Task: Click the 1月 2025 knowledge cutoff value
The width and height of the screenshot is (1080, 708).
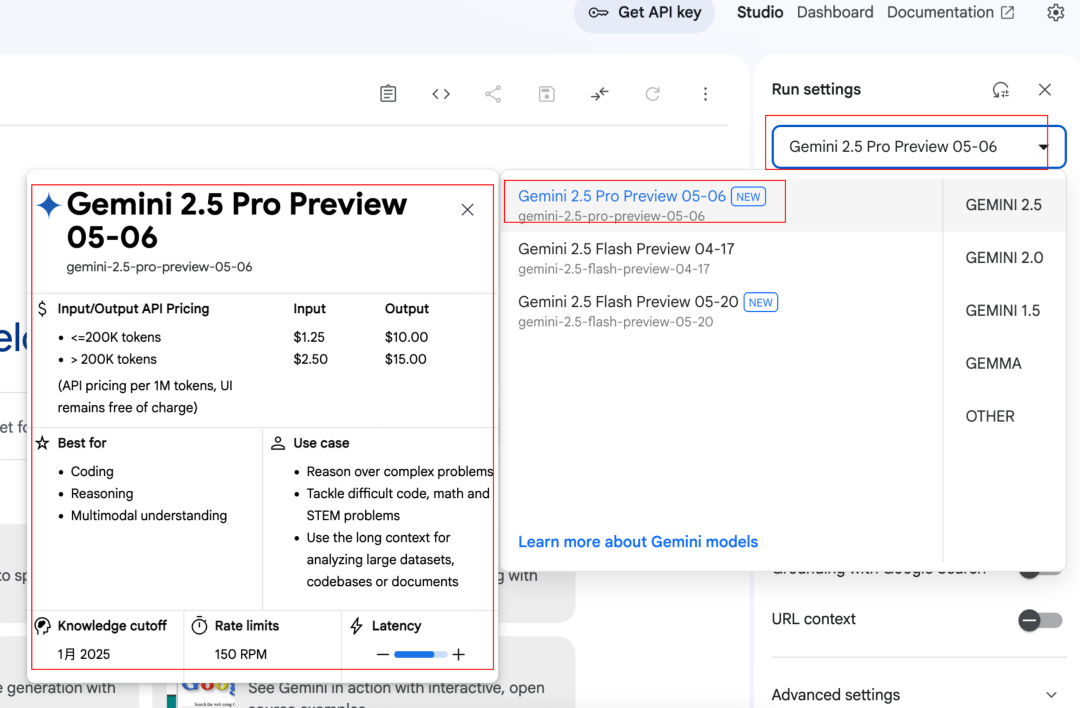Action: point(84,654)
